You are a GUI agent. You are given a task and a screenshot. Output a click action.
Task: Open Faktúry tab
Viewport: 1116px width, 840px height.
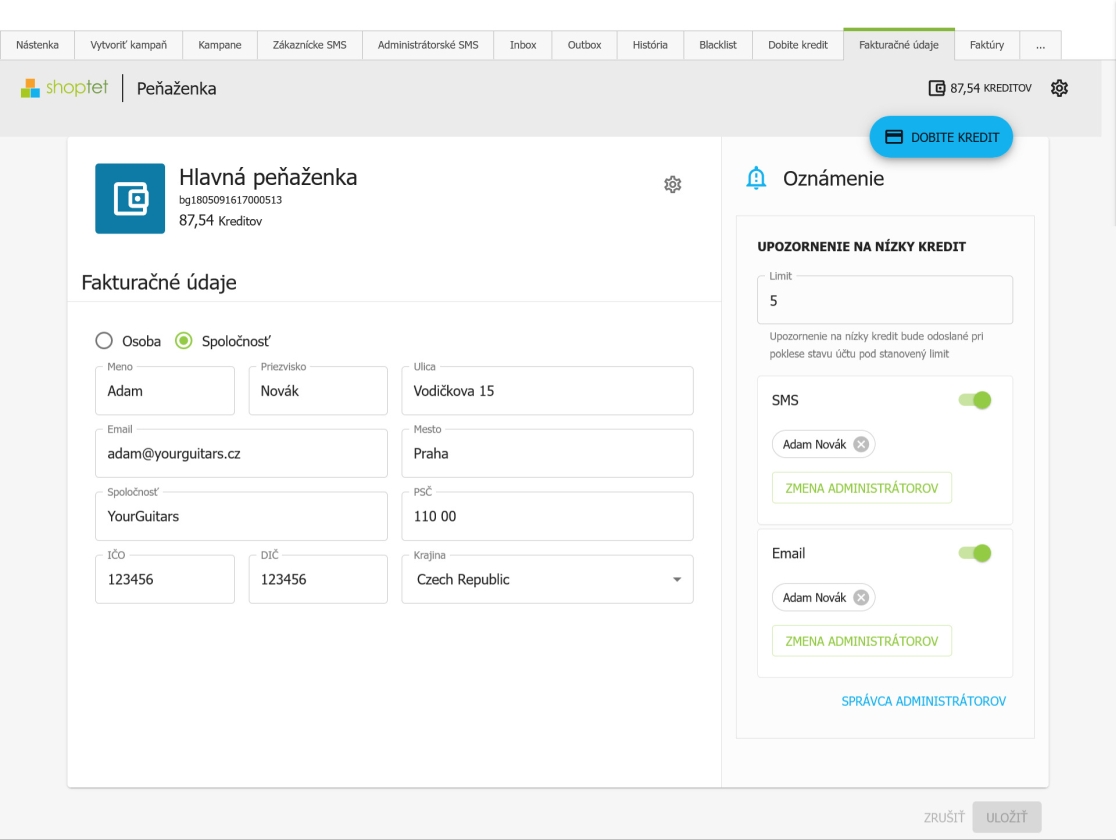tap(987, 45)
